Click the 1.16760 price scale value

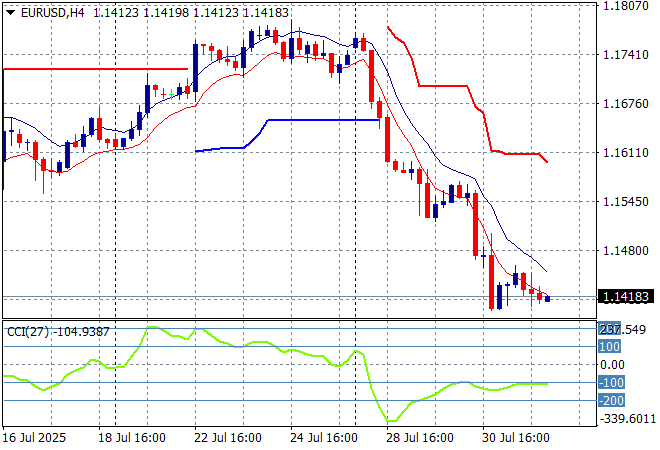626,104
